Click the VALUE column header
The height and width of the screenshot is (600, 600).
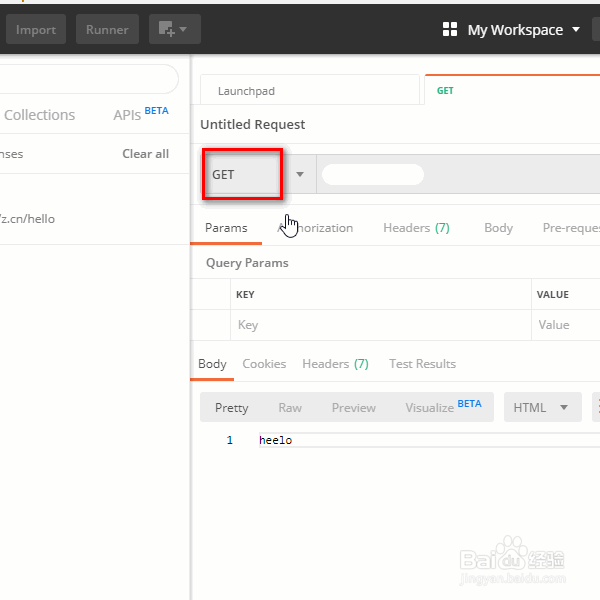(553, 295)
